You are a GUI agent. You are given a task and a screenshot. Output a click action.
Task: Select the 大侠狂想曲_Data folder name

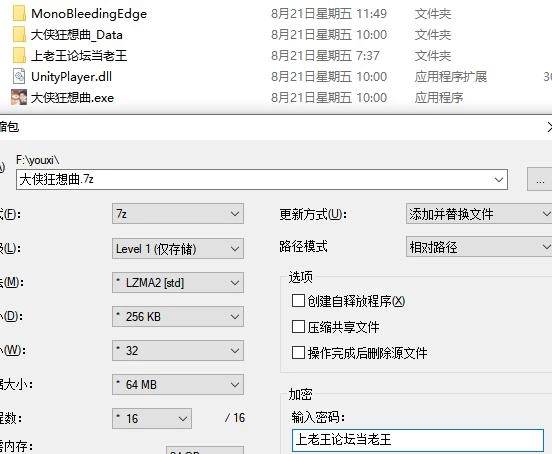[77, 34]
